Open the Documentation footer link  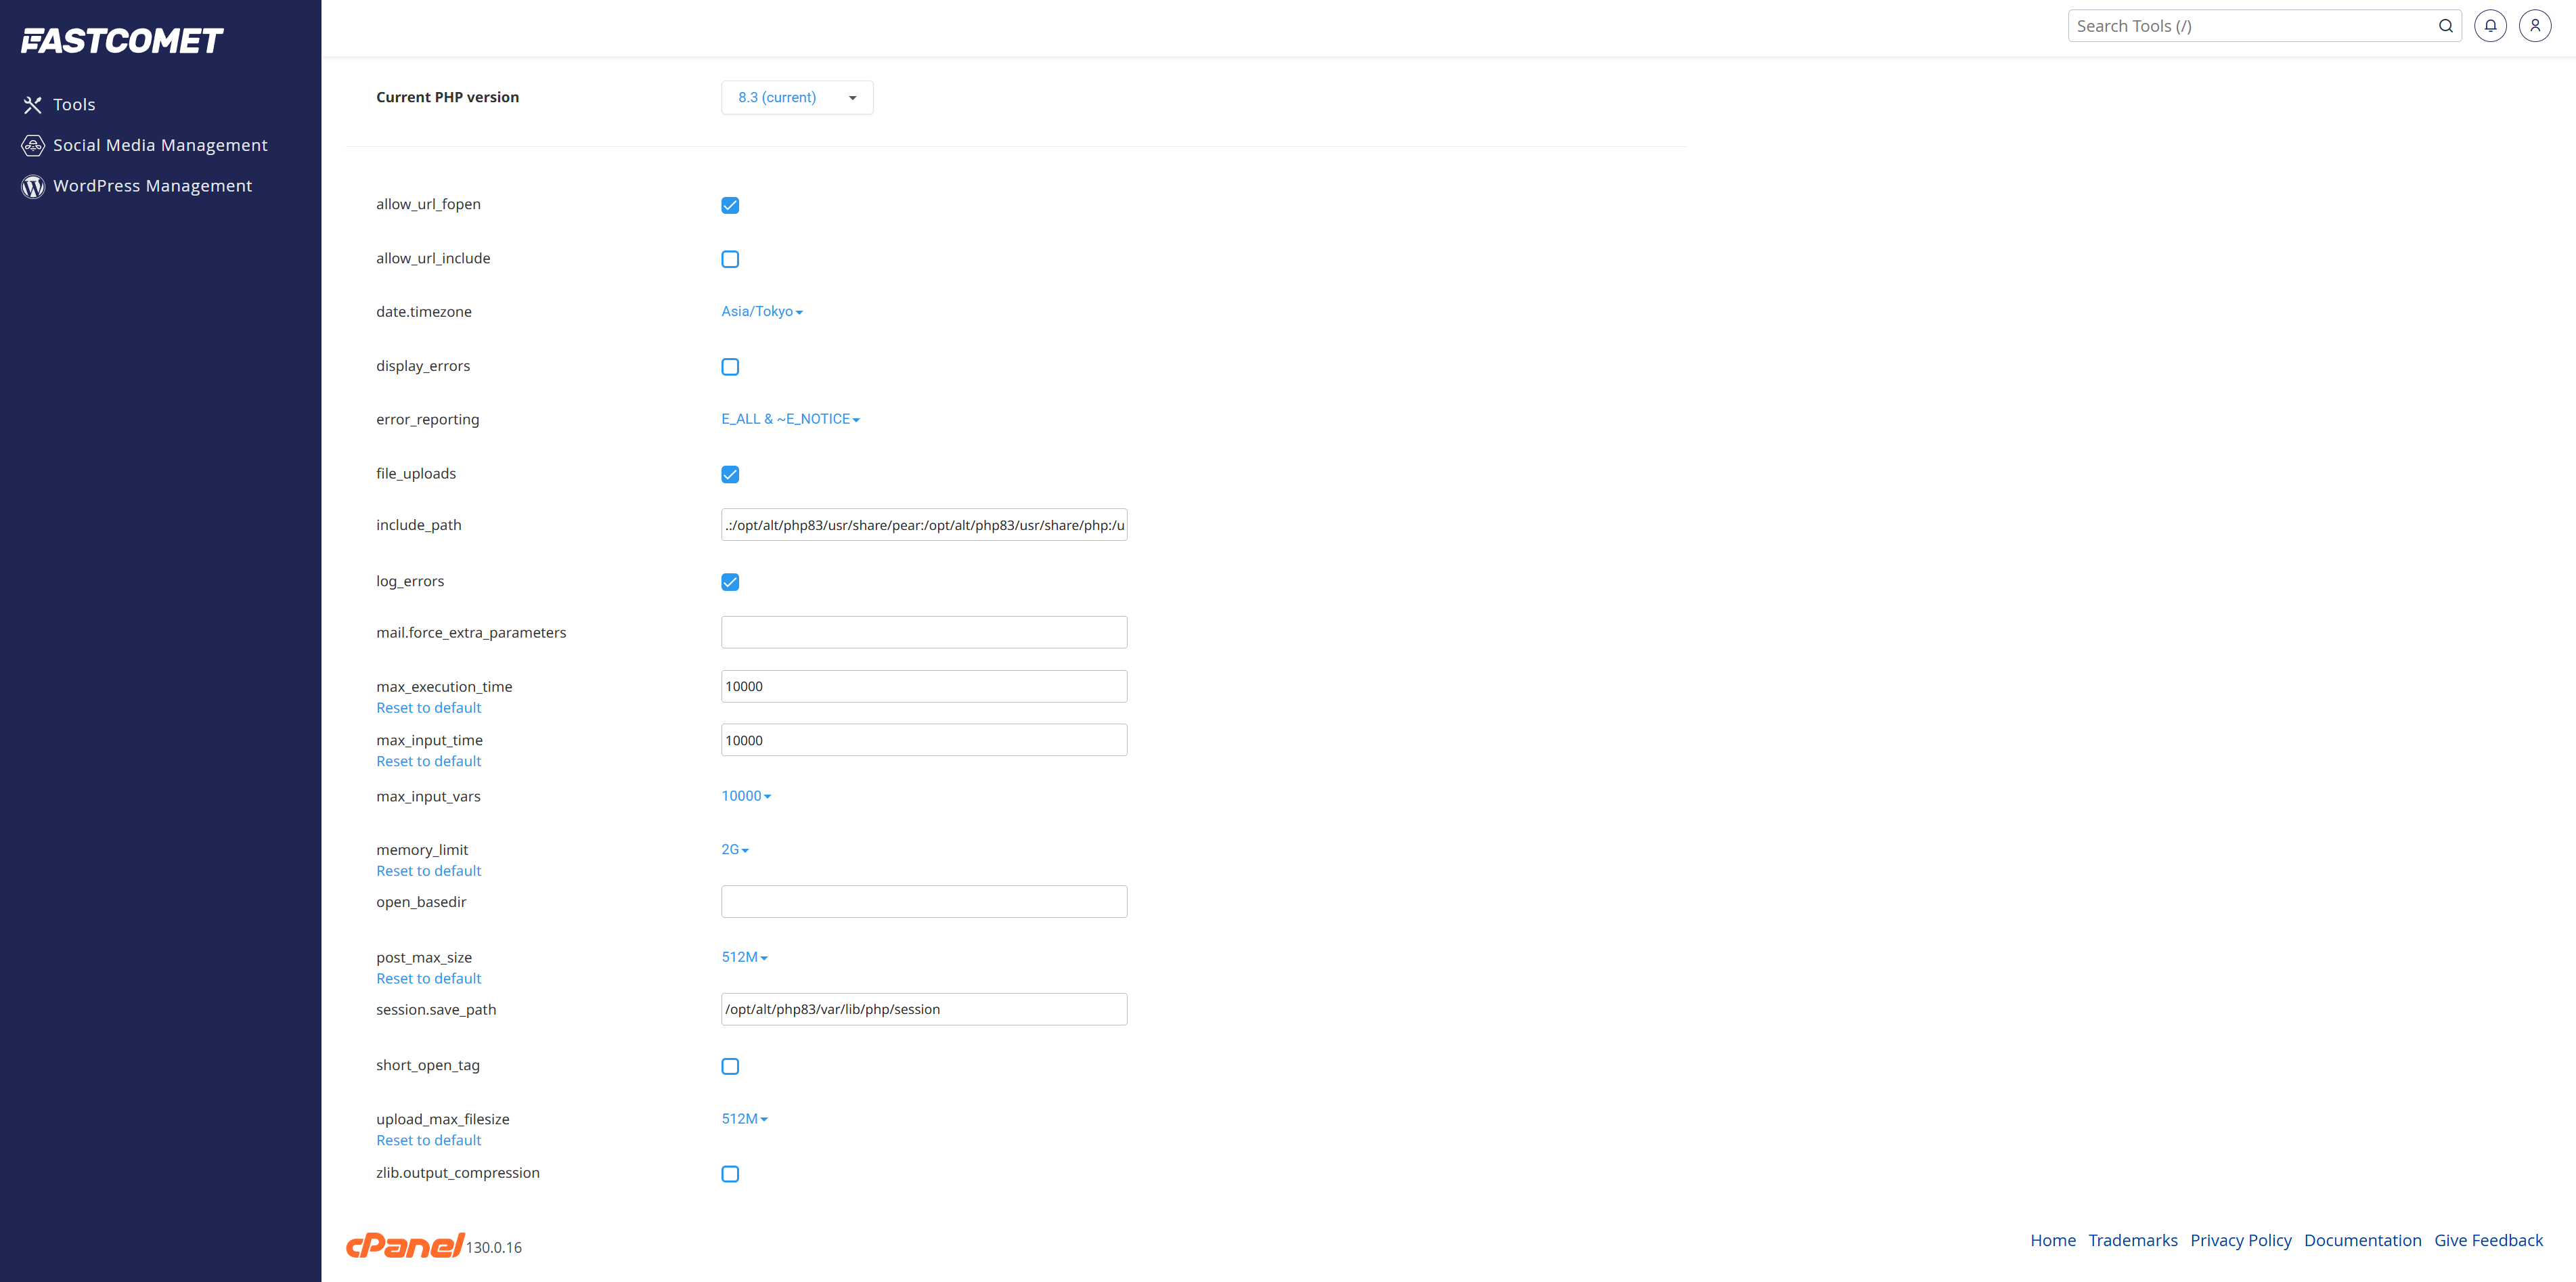pos(2362,1240)
